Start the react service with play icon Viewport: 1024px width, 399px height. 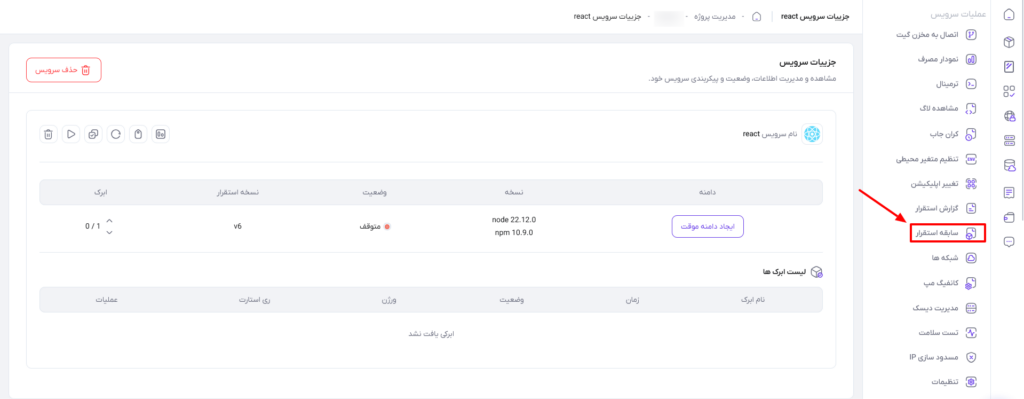tap(71, 134)
